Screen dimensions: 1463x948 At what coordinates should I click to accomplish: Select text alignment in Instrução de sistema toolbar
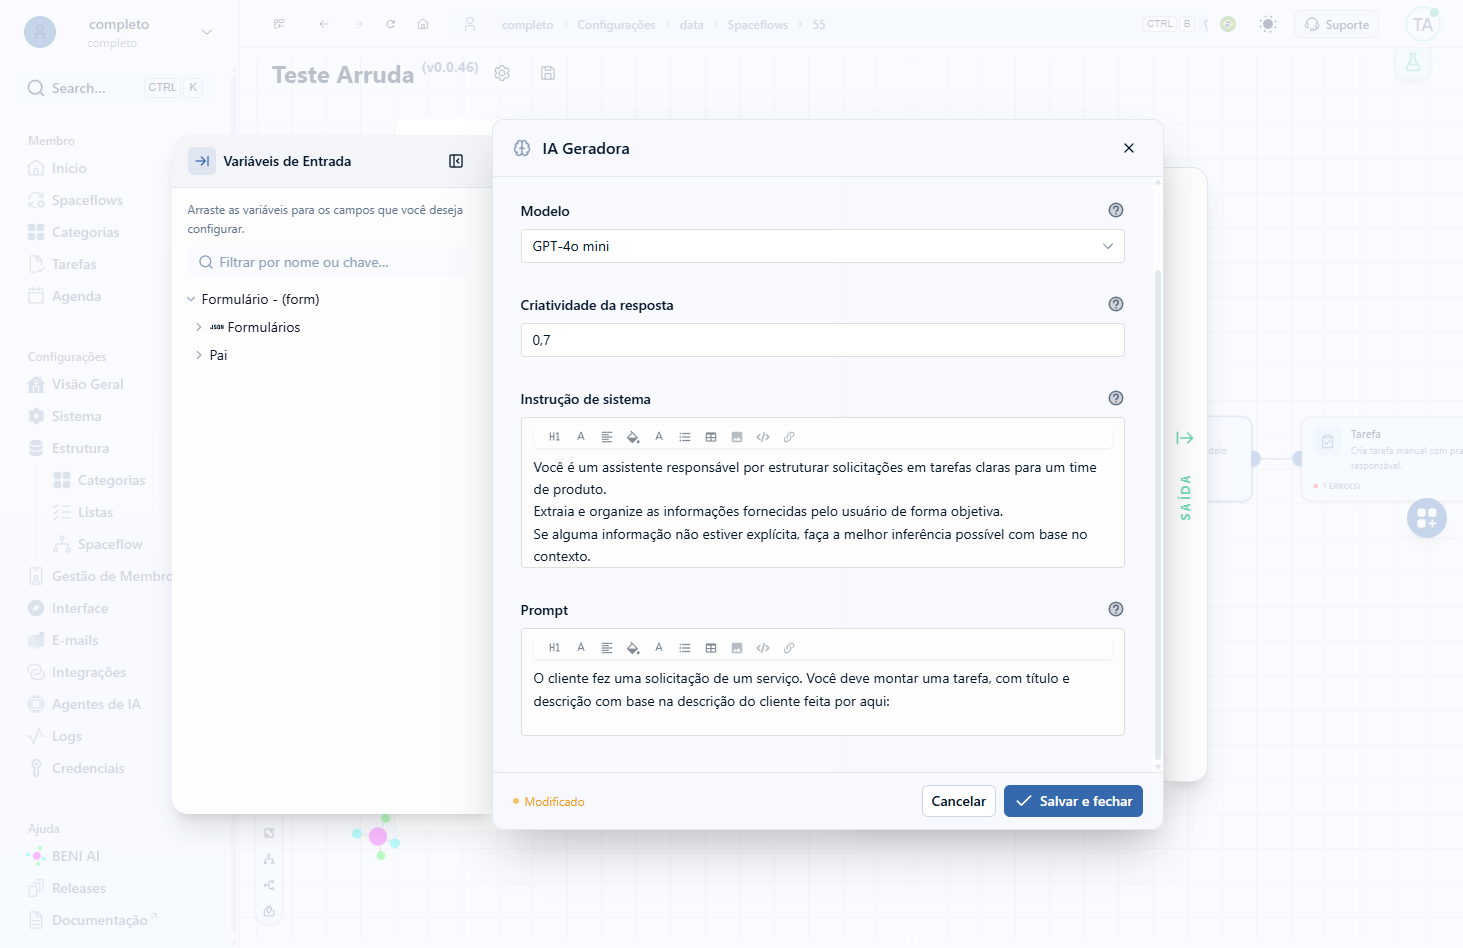[607, 437]
